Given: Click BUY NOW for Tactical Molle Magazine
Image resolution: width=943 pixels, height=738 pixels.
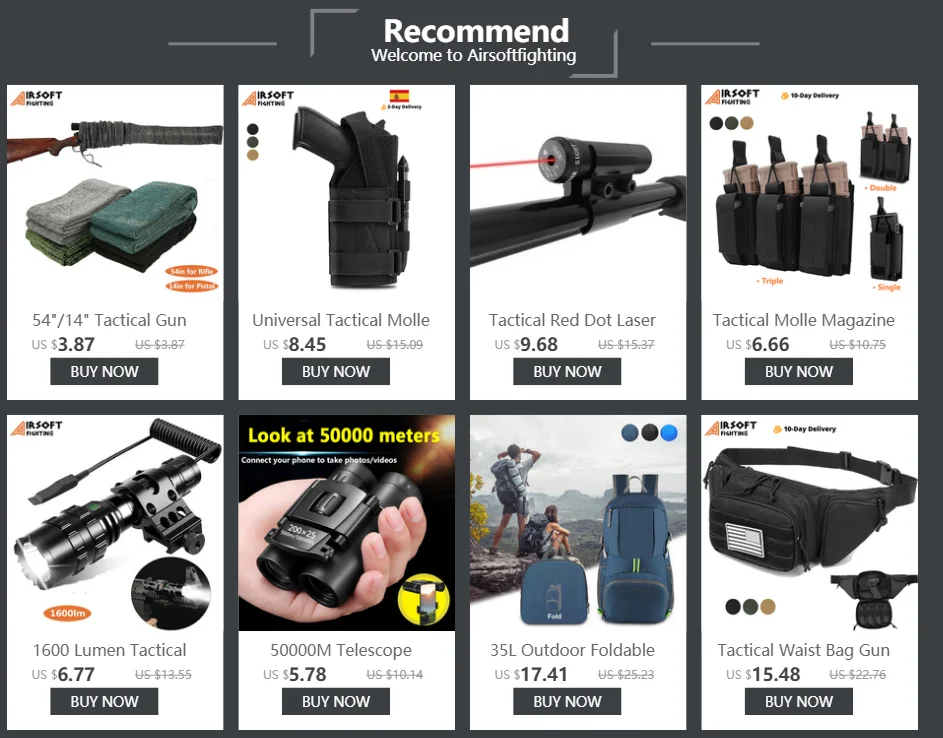Looking at the screenshot, I should click(x=799, y=372).
